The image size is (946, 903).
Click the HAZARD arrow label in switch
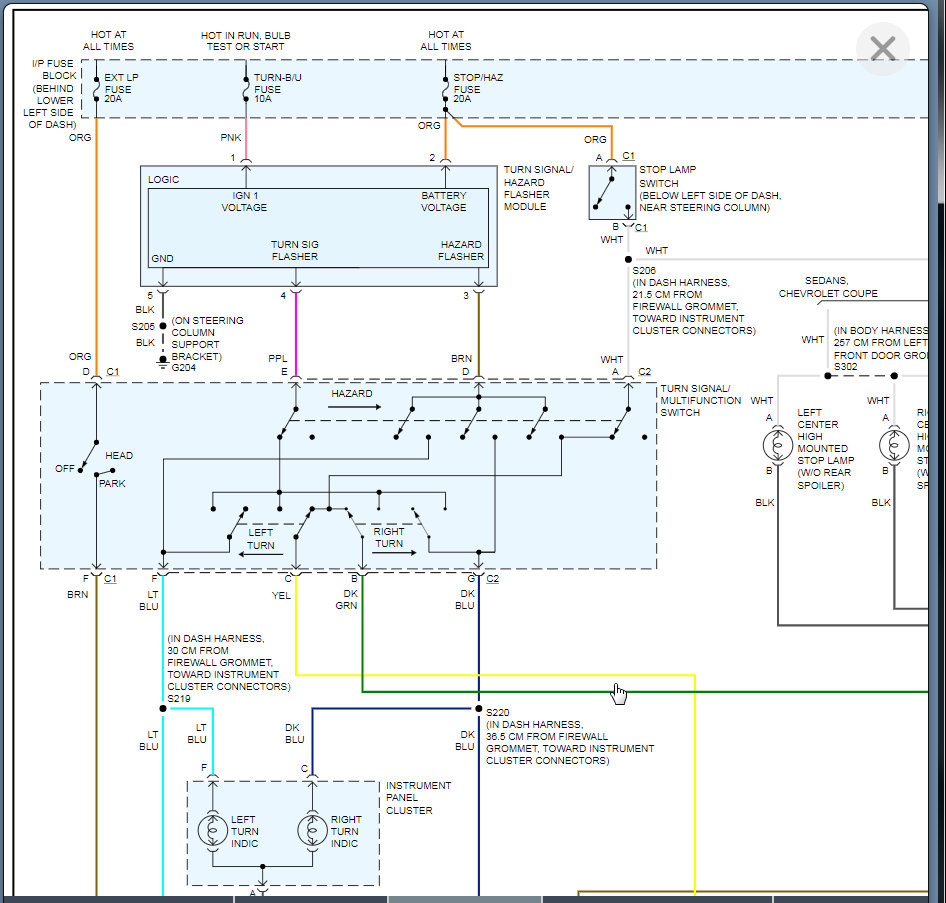tap(352, 393)
